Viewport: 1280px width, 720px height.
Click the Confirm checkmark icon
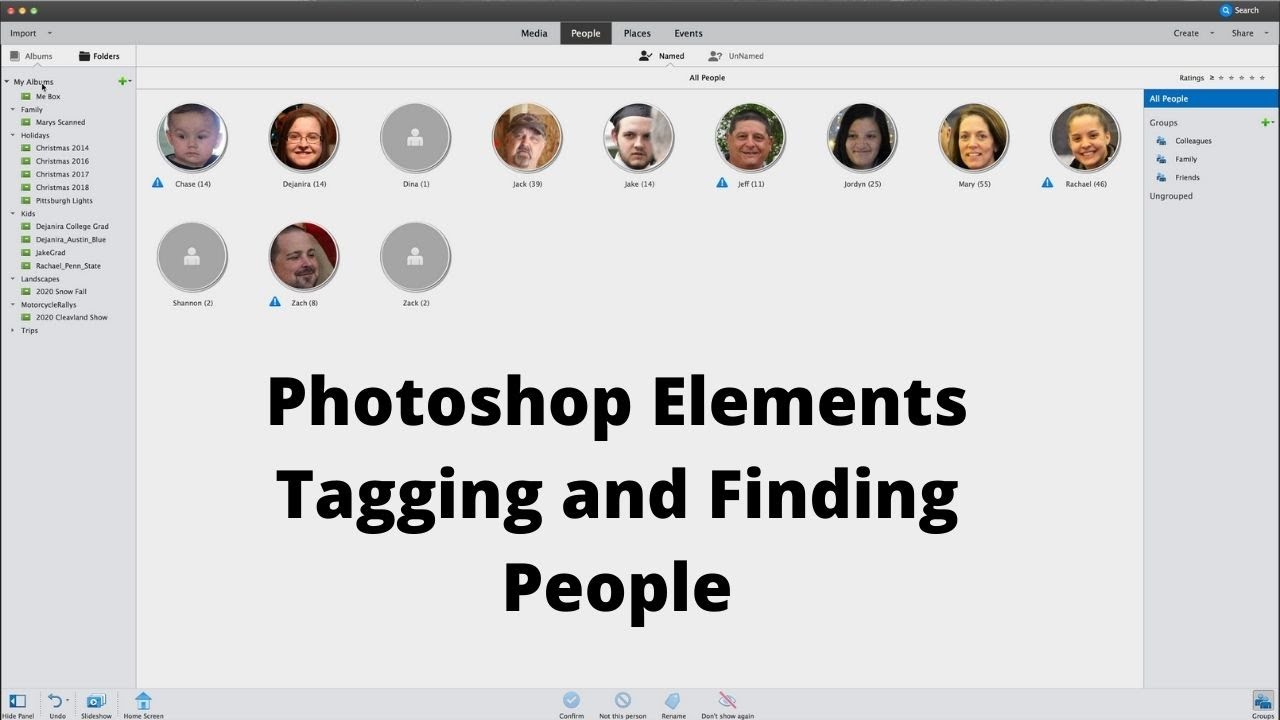click(571, 700)
